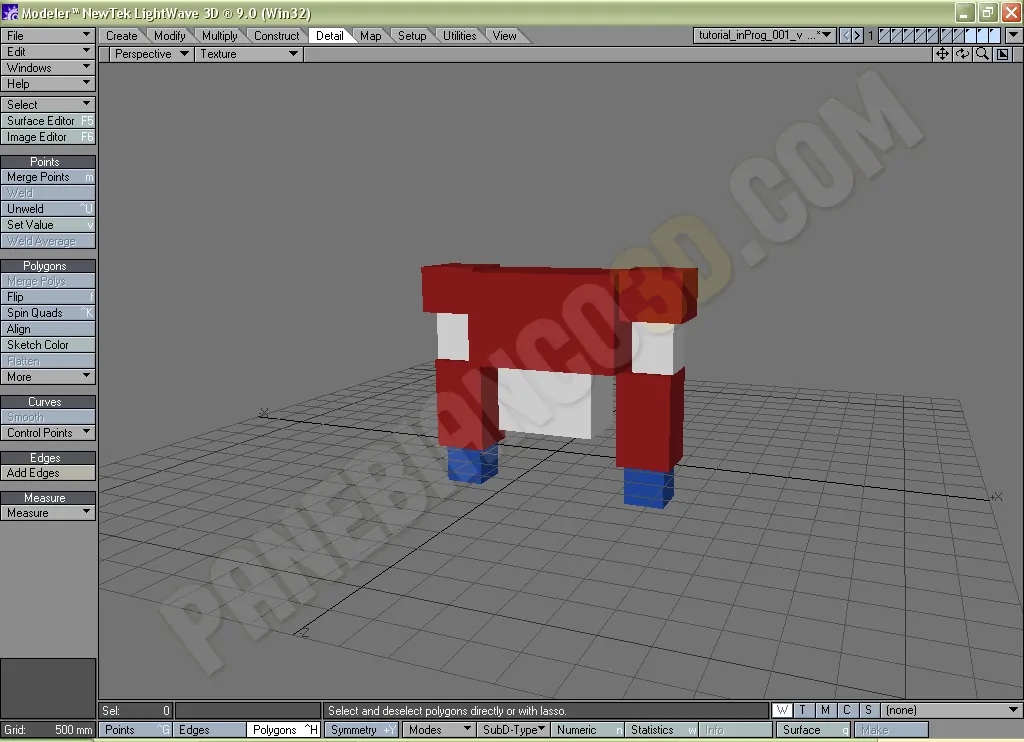This screenshot has width=1024, height=742.
Task: Open the SubD-Type dropdown
Action: (x=513, y=730)
